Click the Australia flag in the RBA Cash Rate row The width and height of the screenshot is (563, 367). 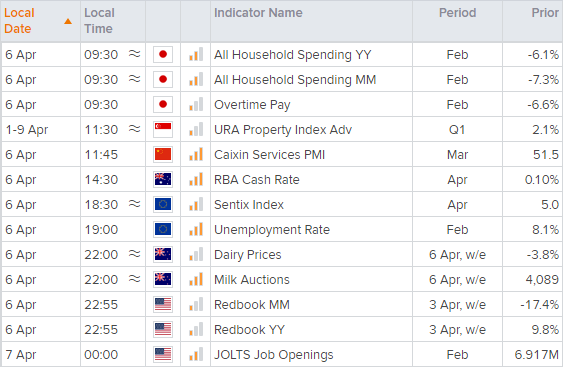pyautogui.click(x=163, y=180)
